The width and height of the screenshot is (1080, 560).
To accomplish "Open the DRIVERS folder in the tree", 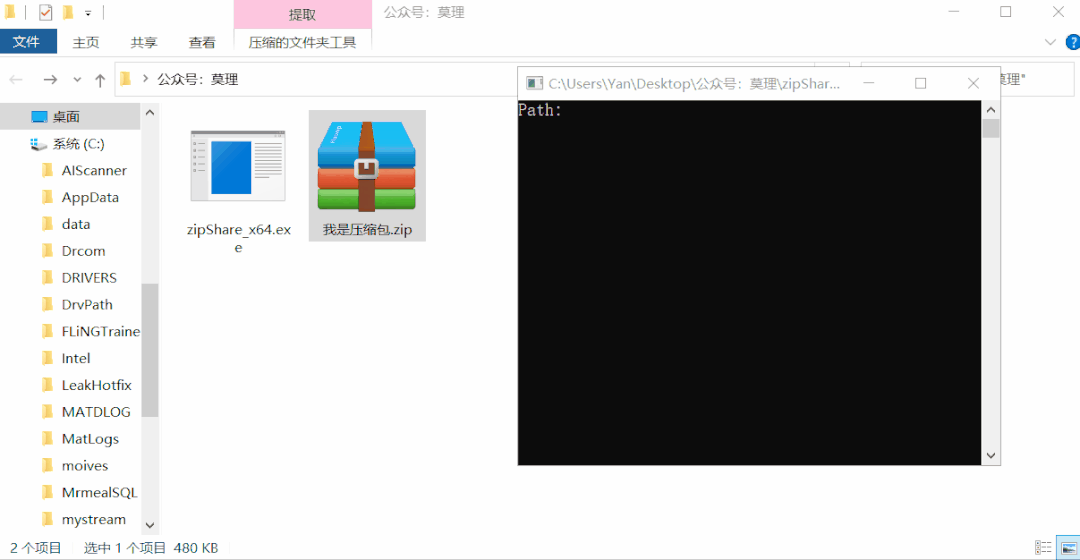I will coord(89,278).
